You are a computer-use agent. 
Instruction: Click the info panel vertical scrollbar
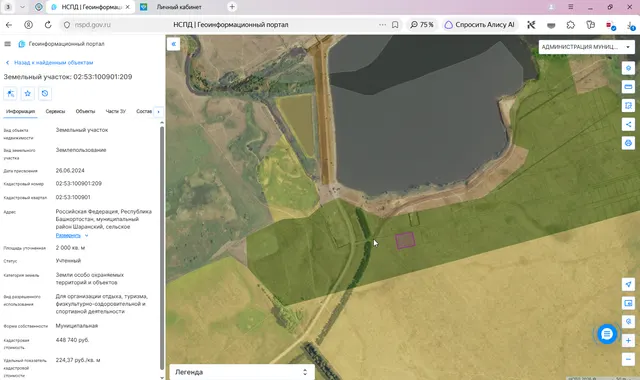click(162, 247)
